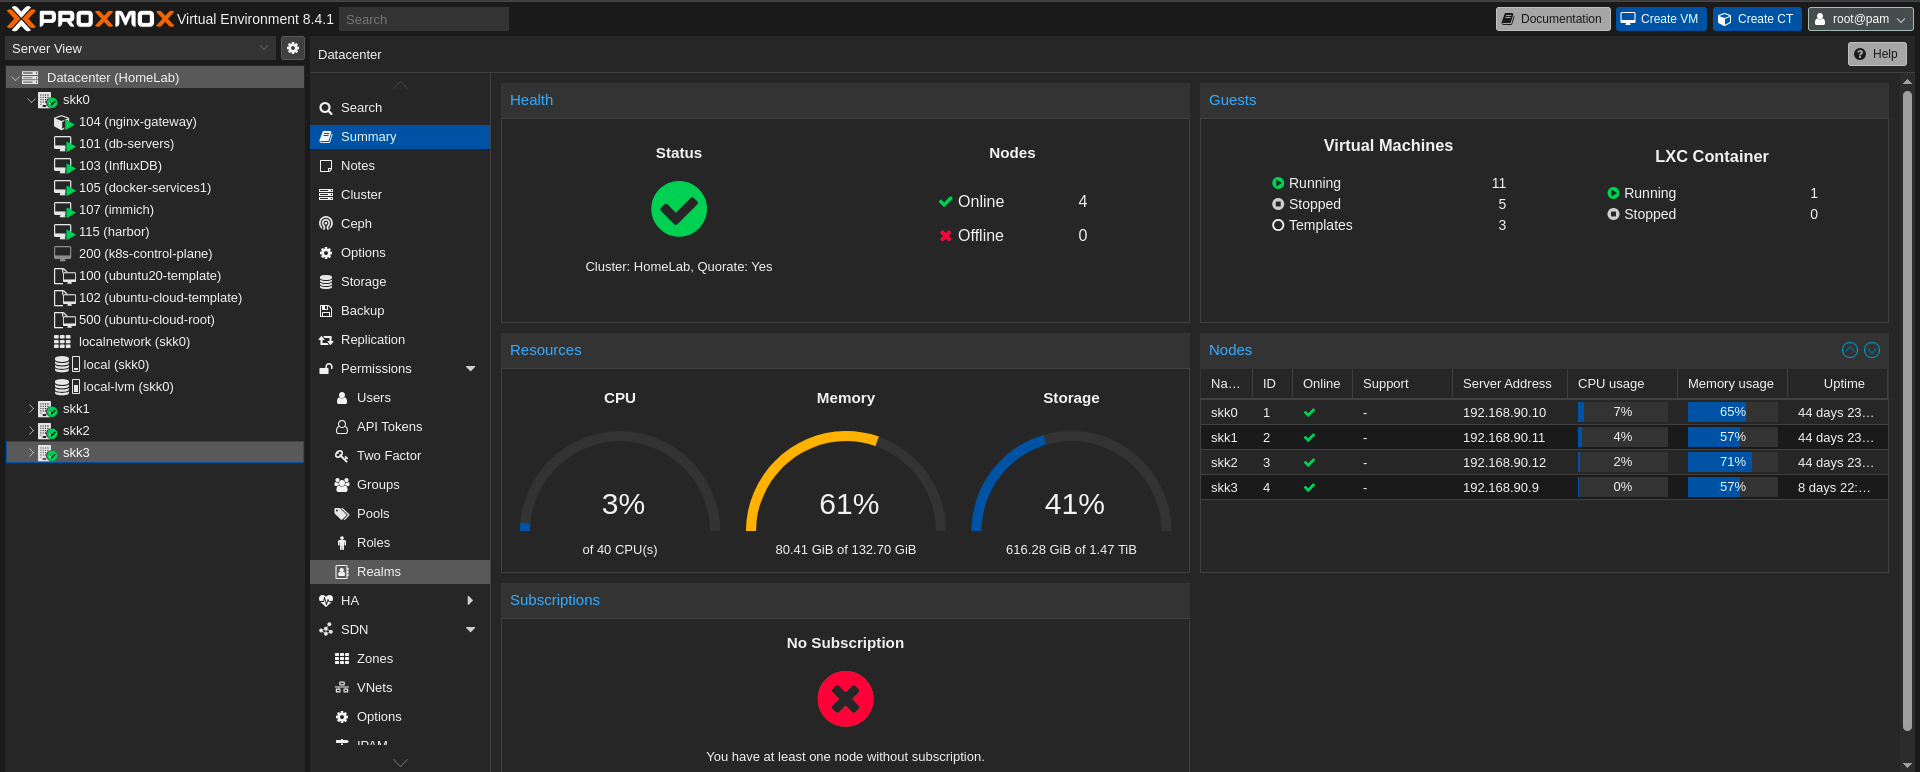Click skk0 CPU usage bar showing 7%
Image resolution: width=1920 pixels, height=772 pixels.
tap(1622, 412)
